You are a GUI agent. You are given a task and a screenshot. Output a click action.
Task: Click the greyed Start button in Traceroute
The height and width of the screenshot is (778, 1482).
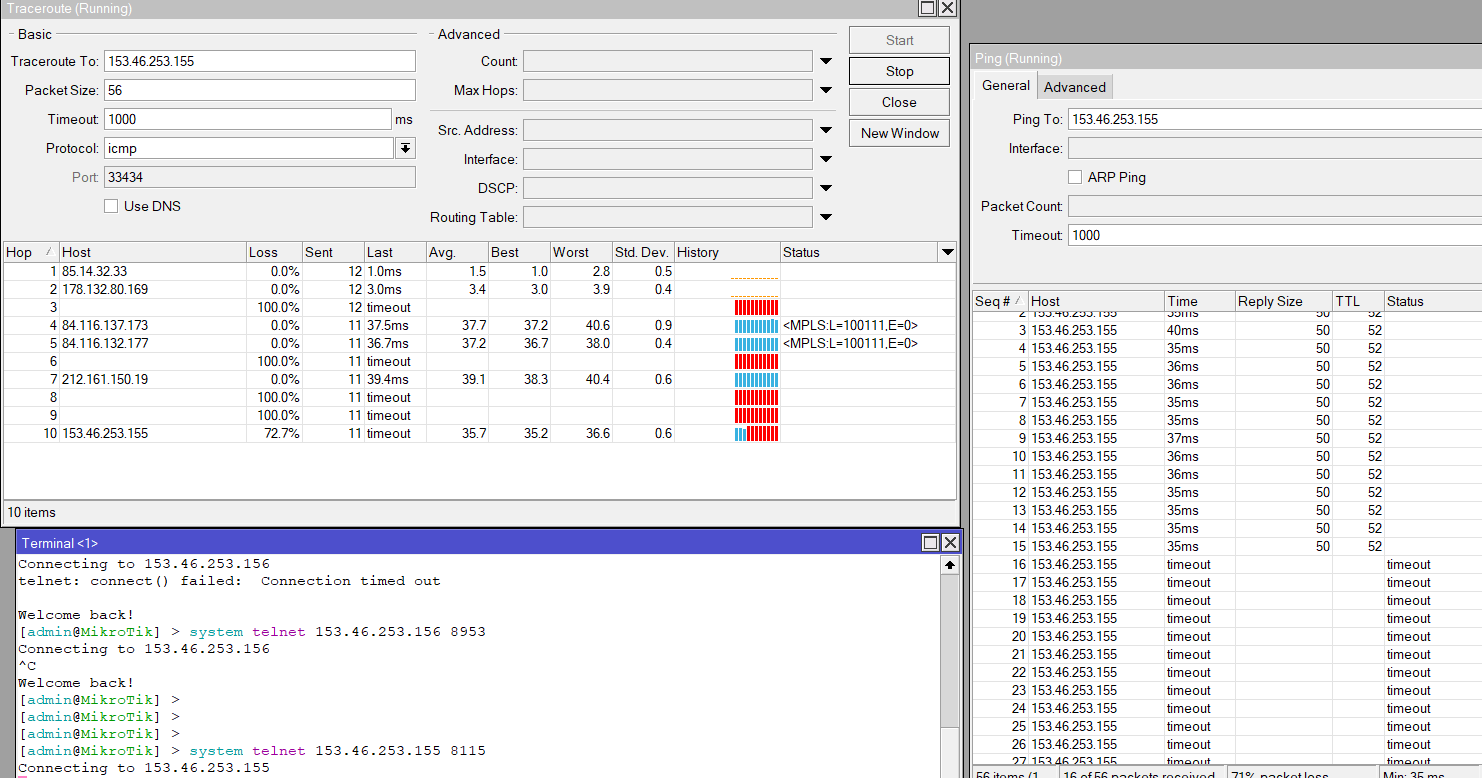click(899, 40)
